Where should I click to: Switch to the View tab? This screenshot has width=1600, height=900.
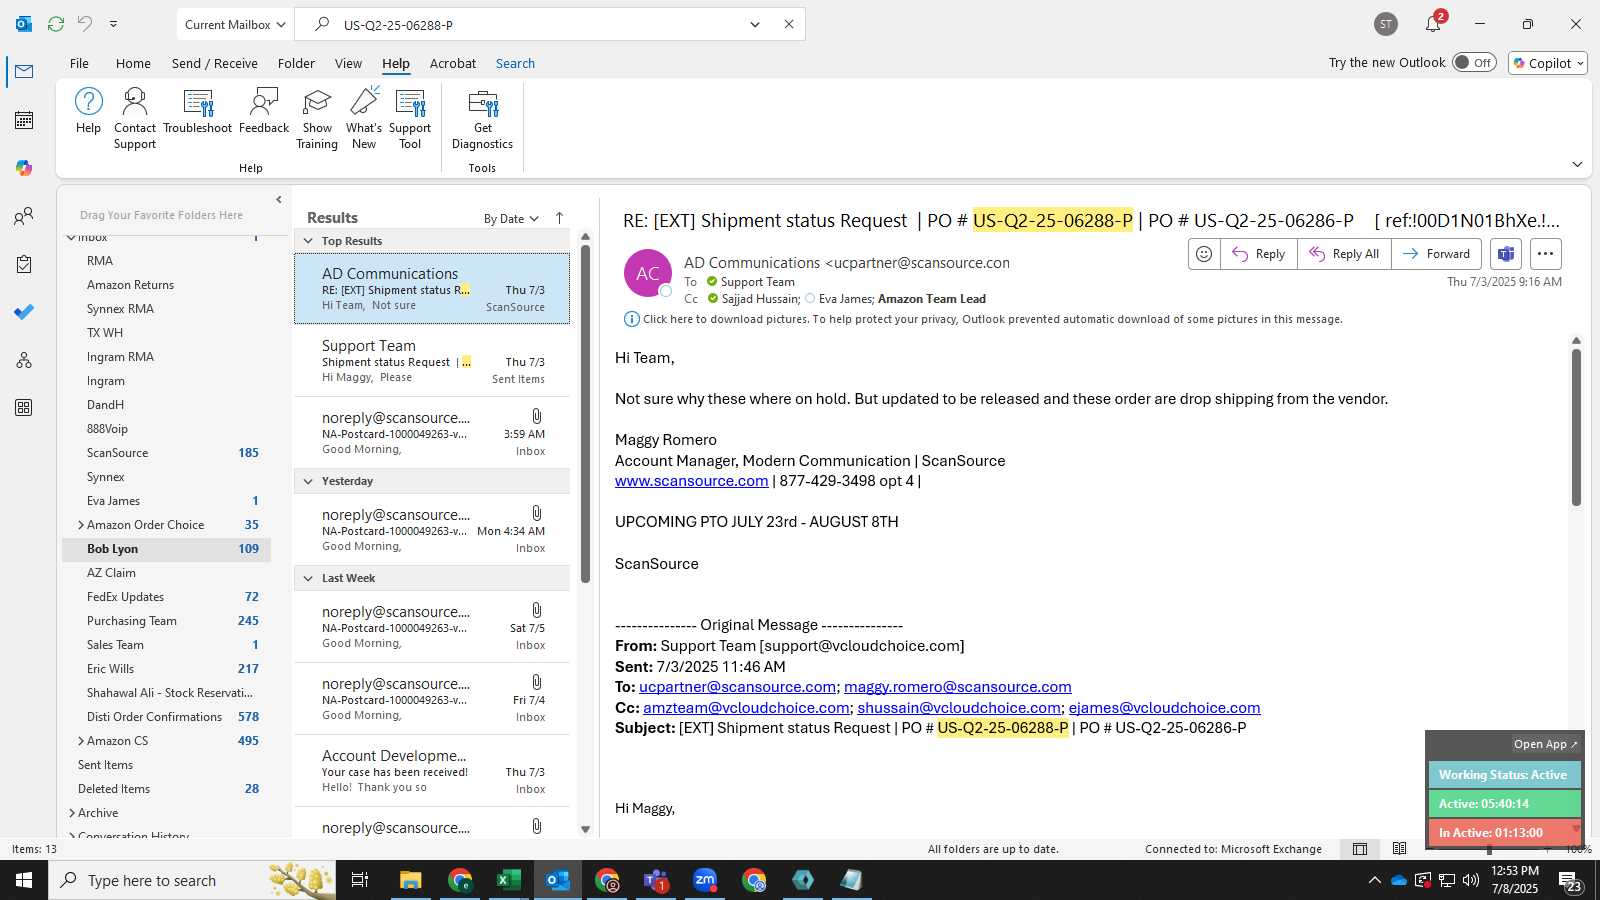(x=348, y=63)
